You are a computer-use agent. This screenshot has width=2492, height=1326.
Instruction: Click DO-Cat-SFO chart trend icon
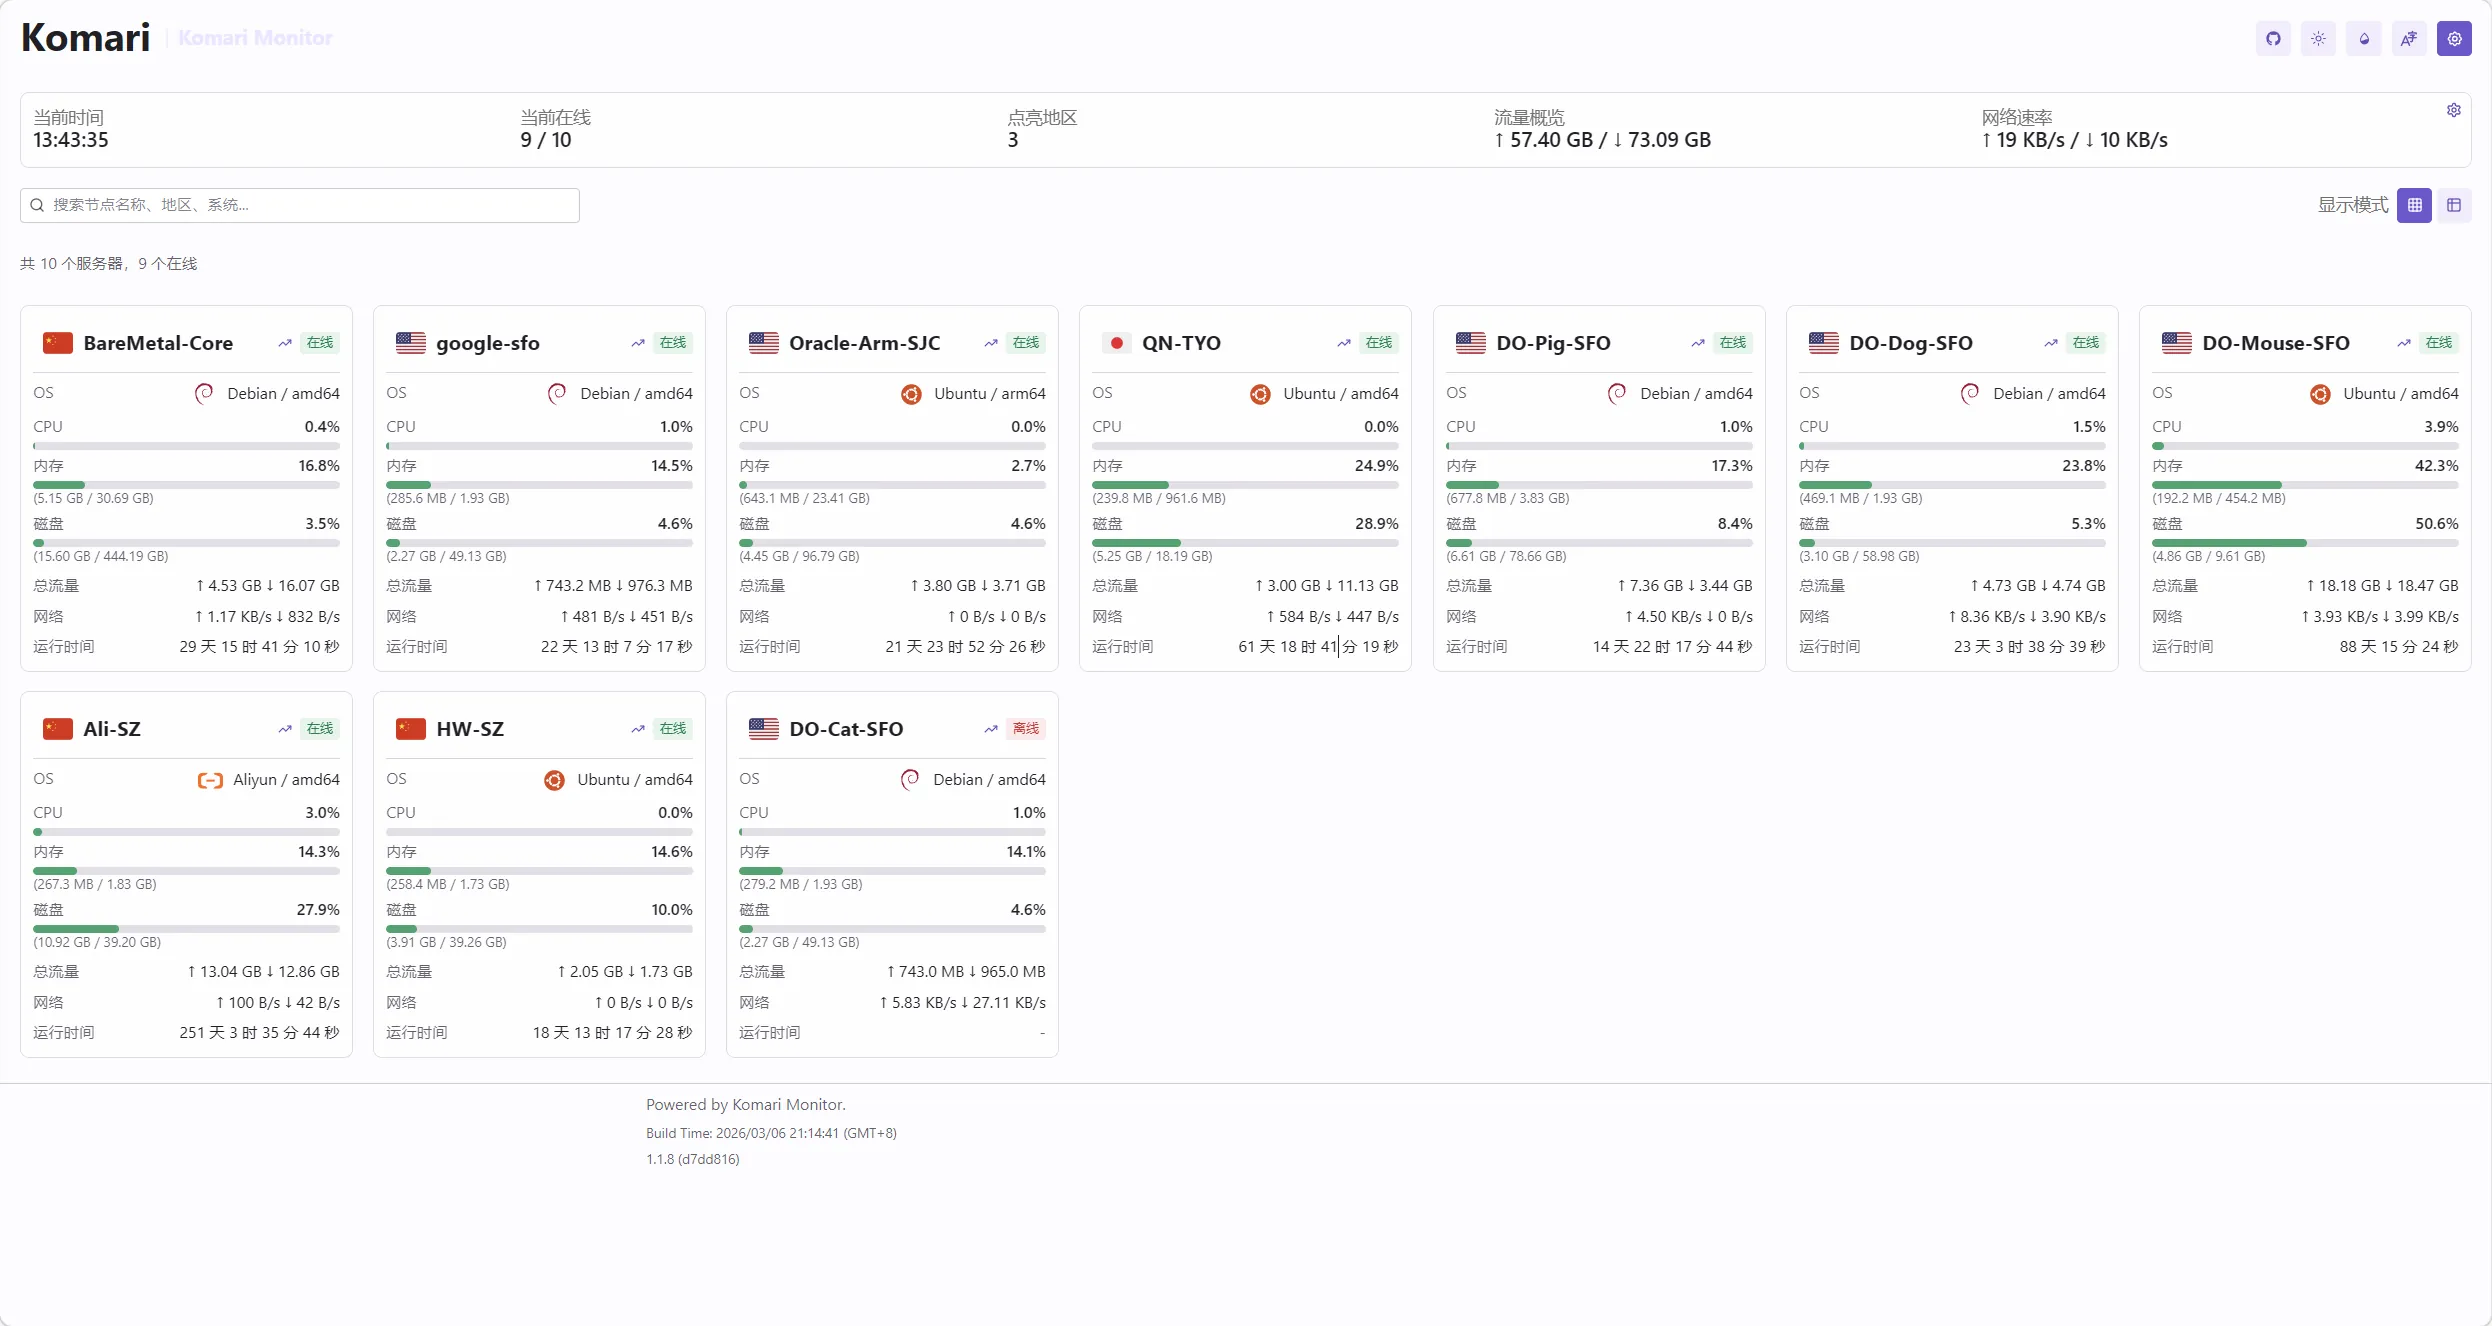pos(991,729)
